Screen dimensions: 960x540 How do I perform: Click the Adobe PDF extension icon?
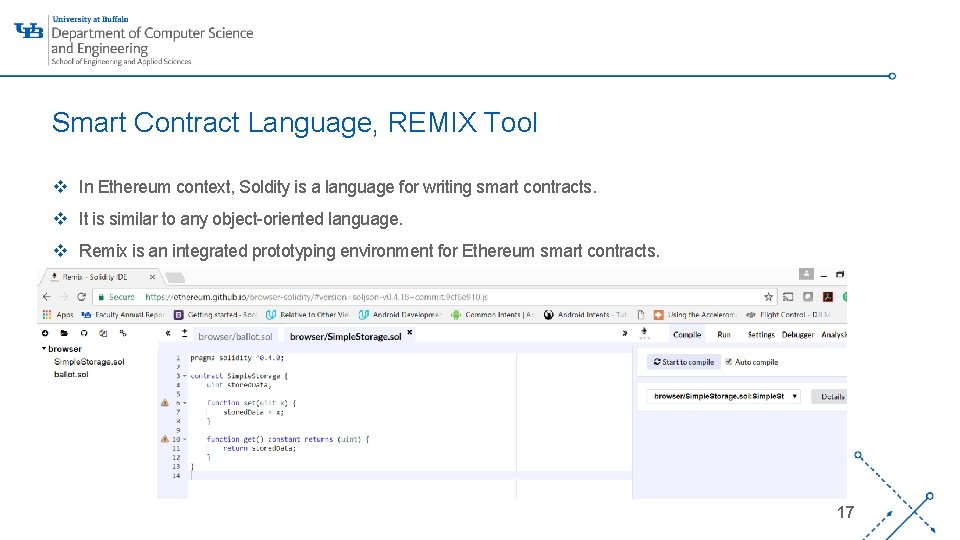click(828, 297)
